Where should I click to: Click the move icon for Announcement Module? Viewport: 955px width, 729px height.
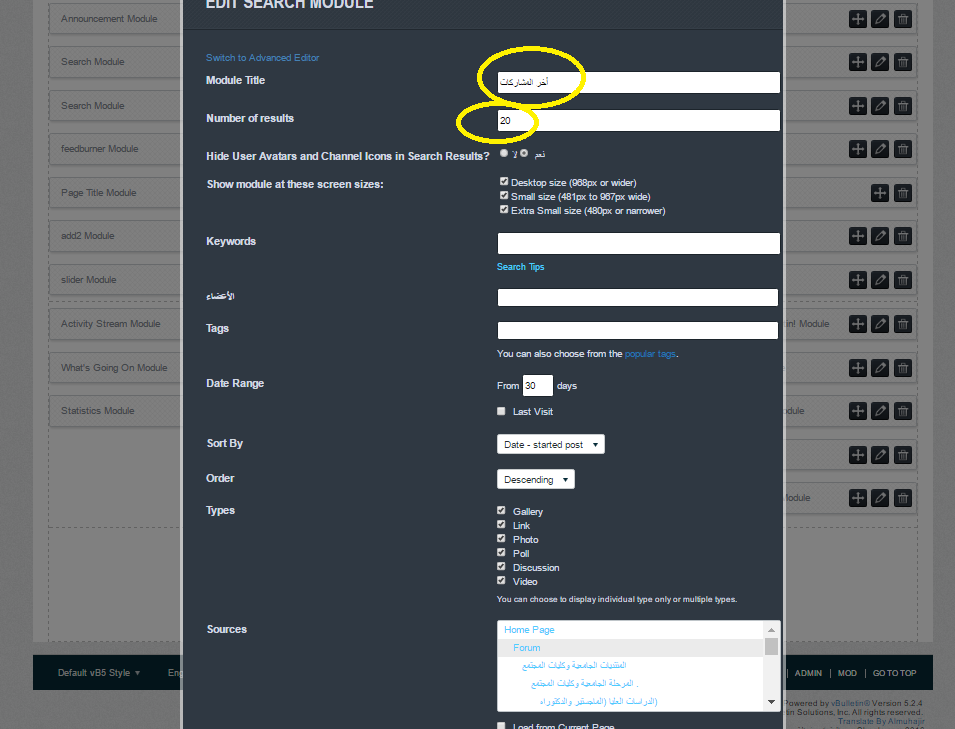point(858,19)
